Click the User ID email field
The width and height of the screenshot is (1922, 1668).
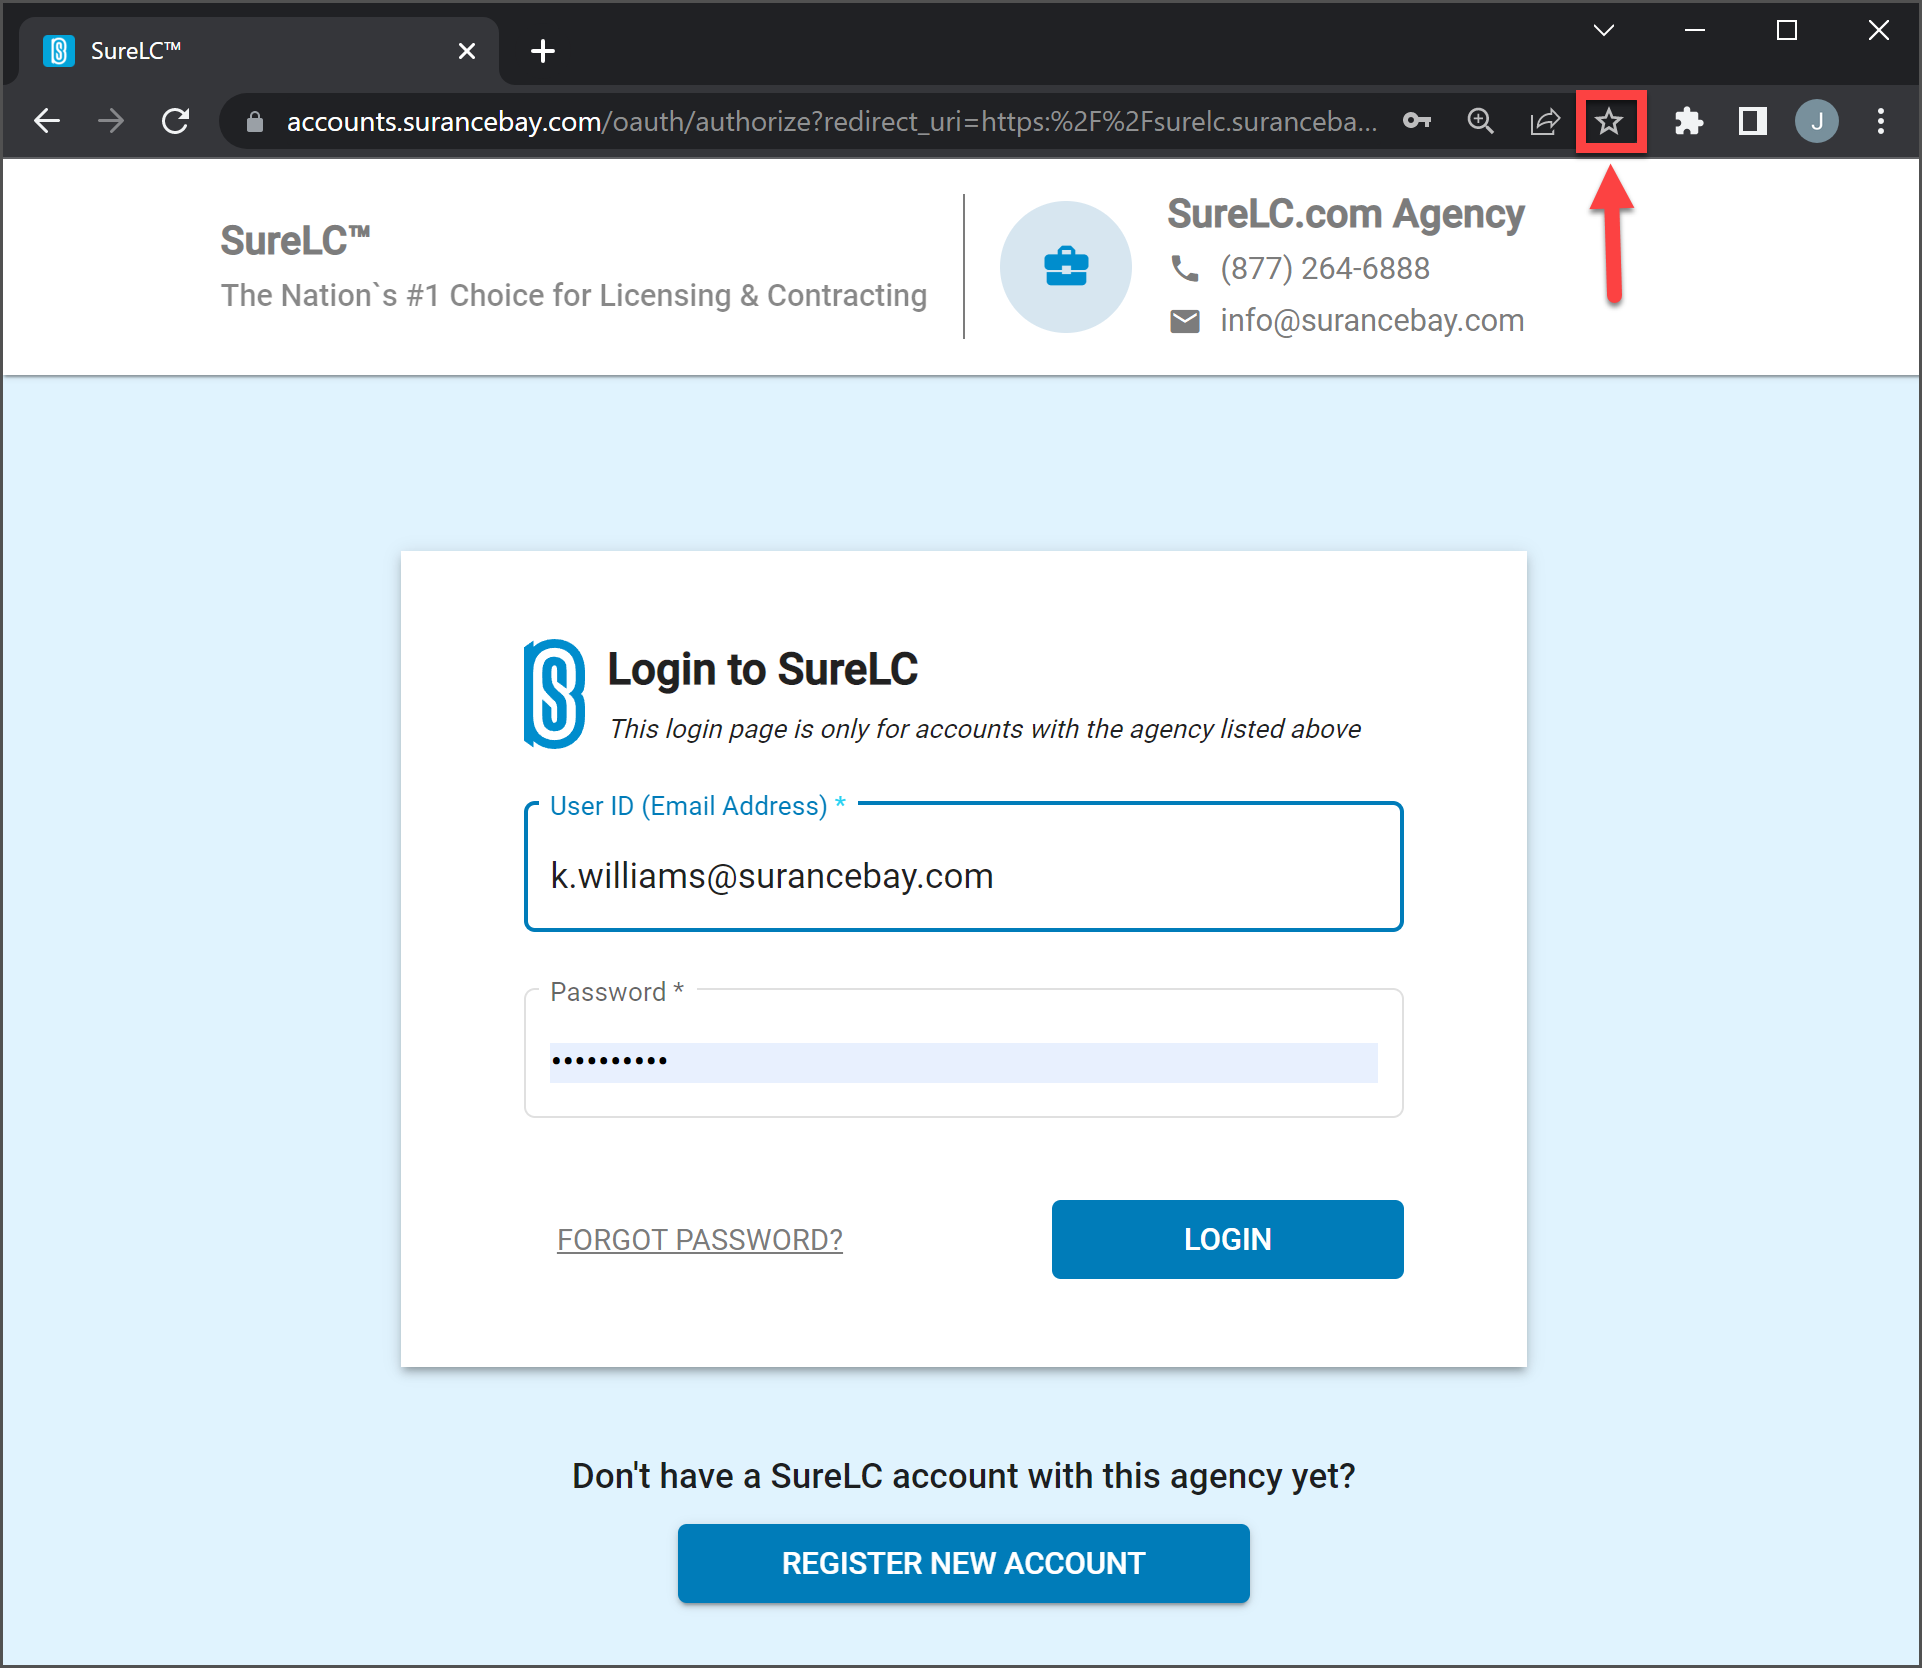click(x=963, y=876)
